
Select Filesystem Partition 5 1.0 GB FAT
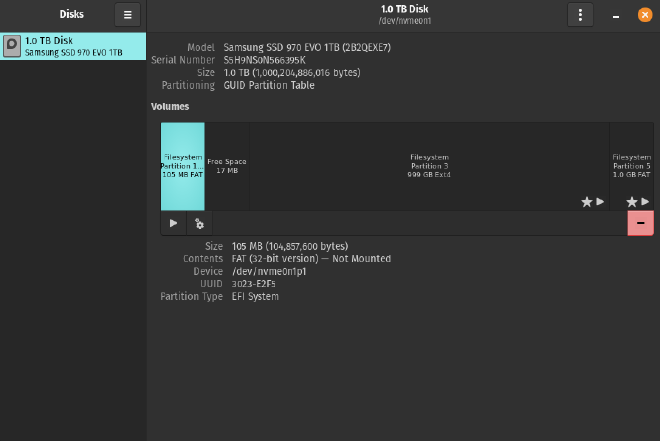[x=631, y=166]
